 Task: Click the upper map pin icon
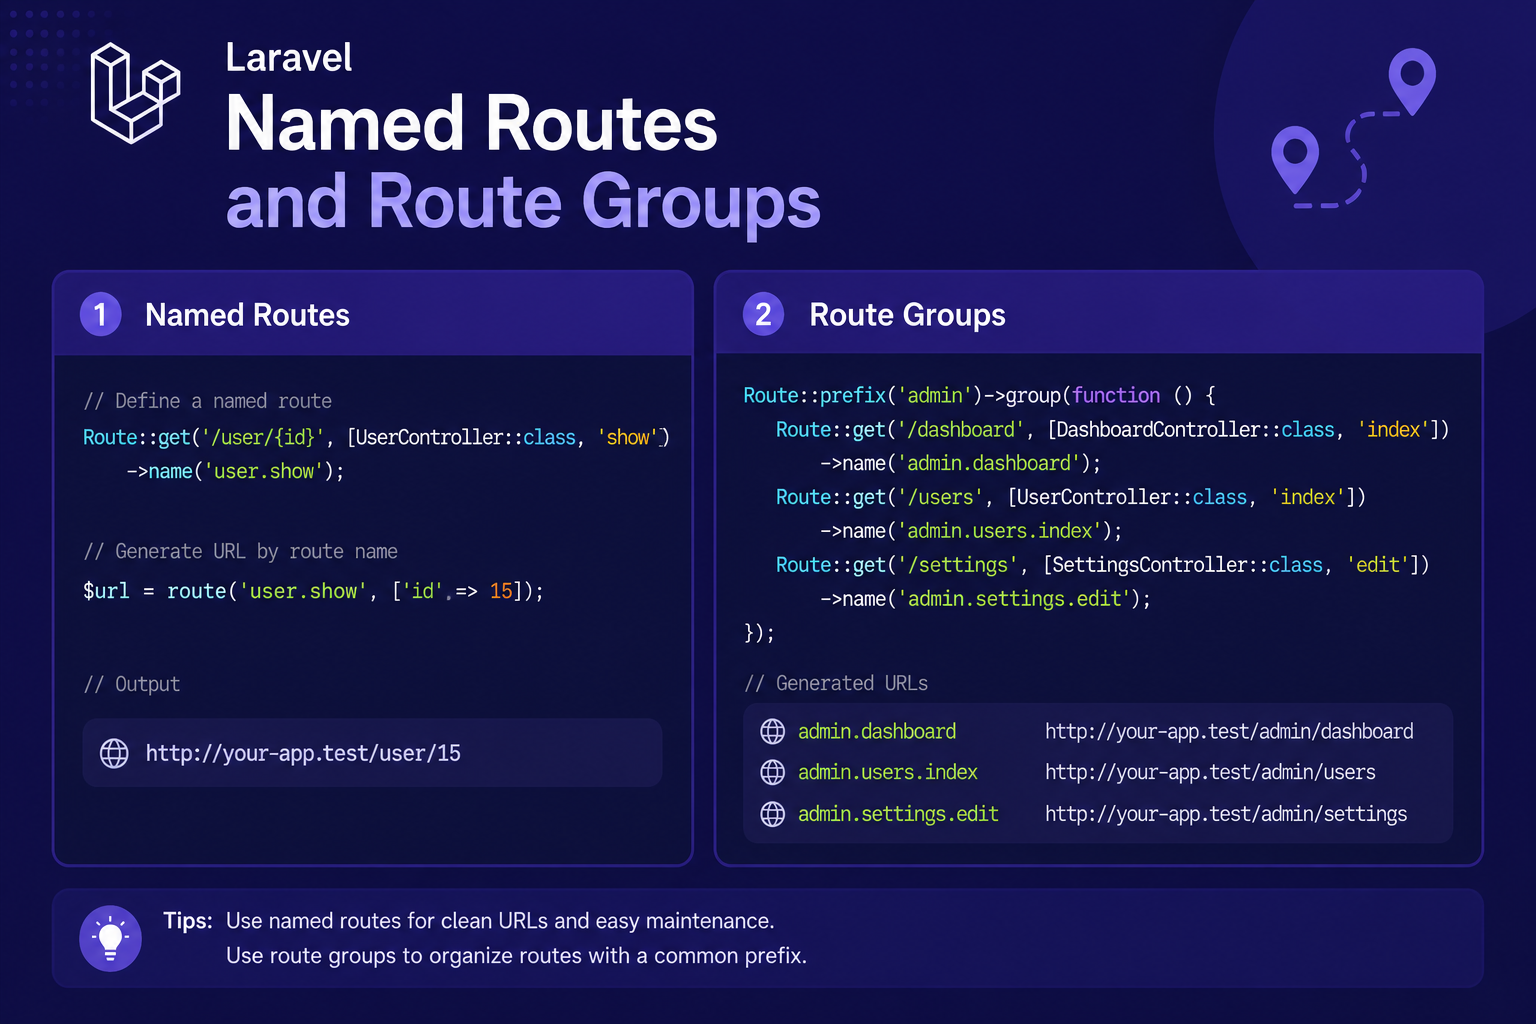pos(1412,81)
